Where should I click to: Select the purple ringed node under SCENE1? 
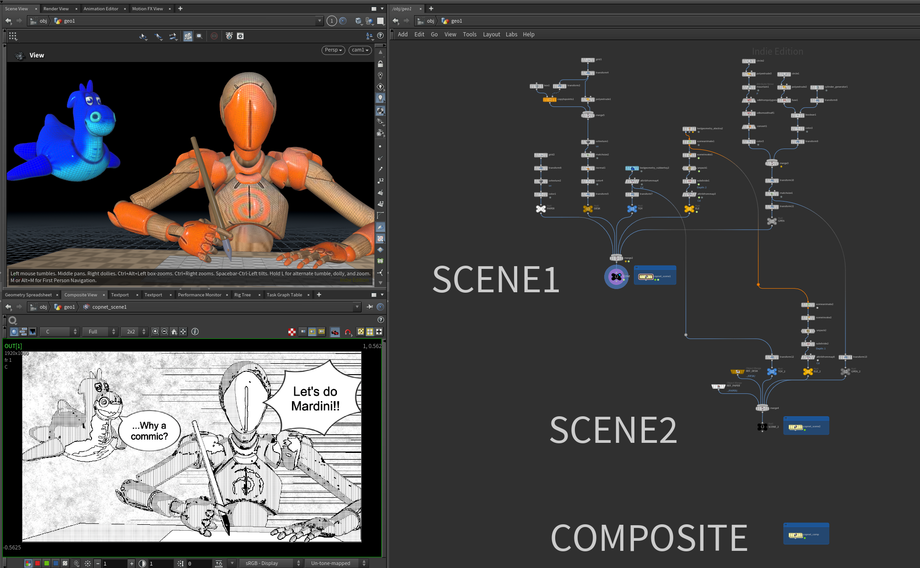pyautogui.click(x=617, y=276)
